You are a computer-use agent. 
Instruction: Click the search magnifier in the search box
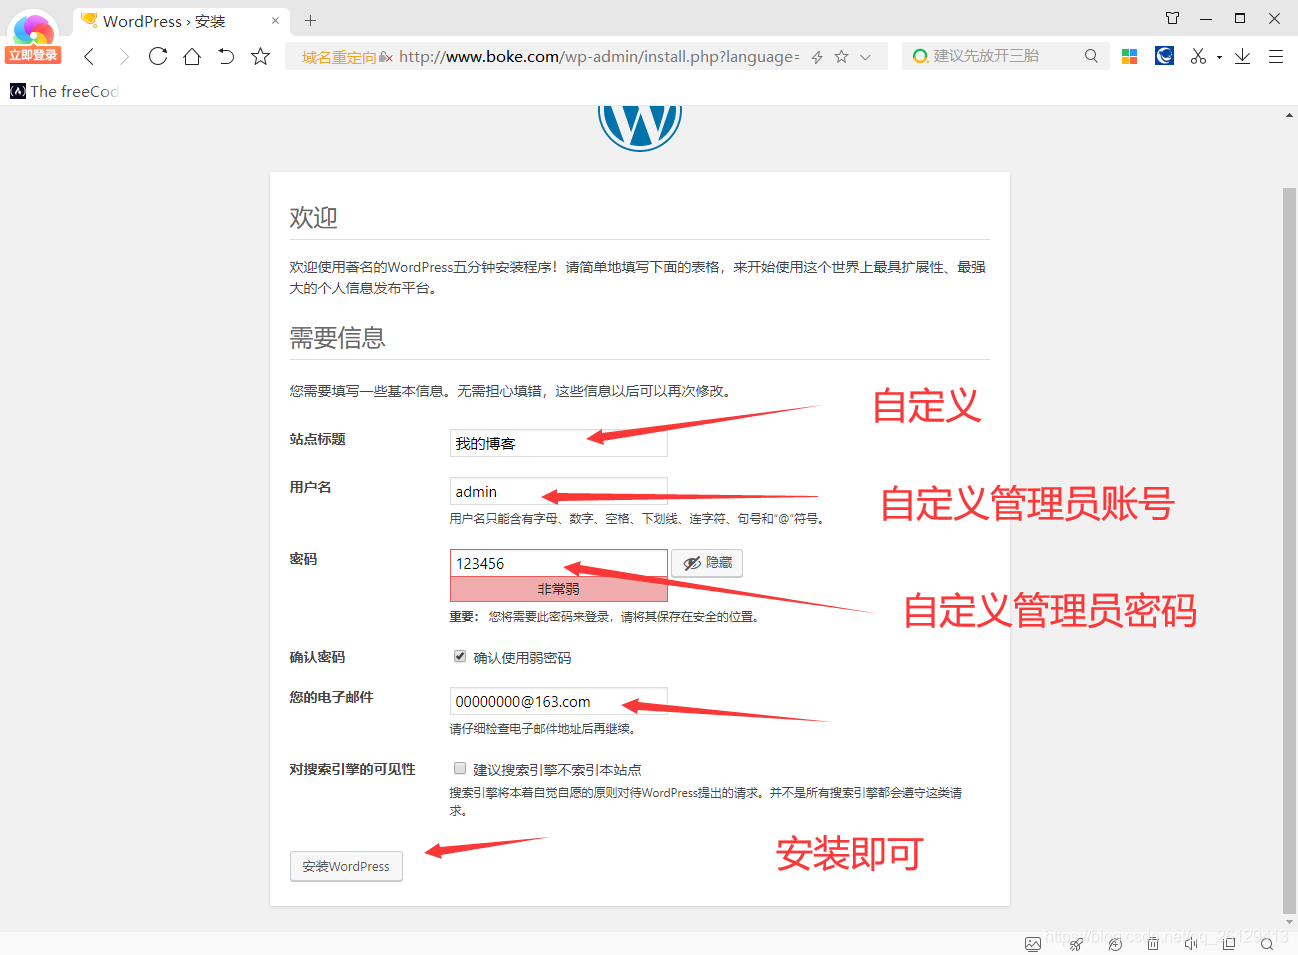1091,56
